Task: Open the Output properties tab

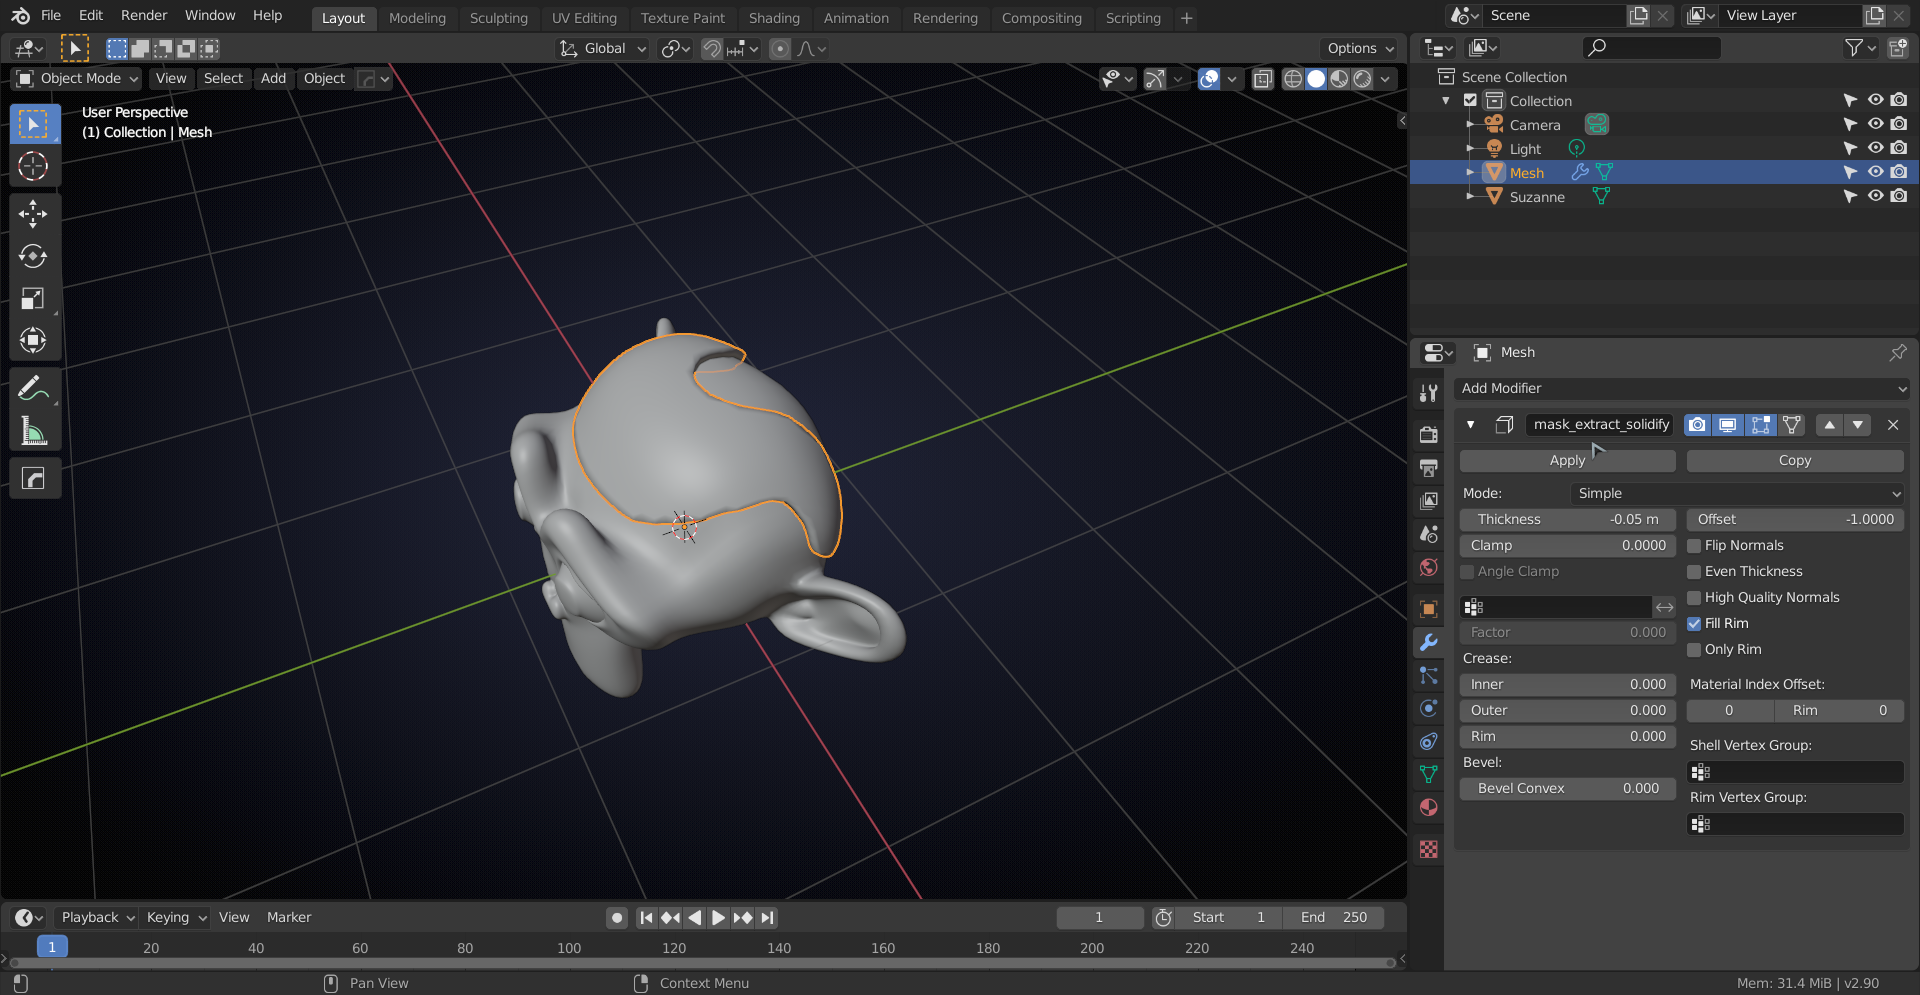Action: click(x=1429, y=467)
